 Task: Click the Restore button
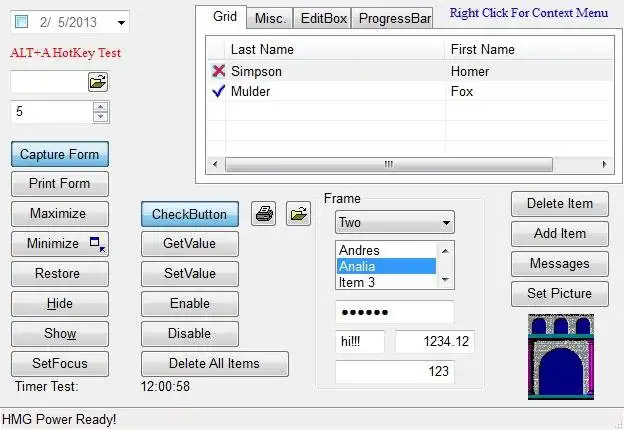click(60, 274)
